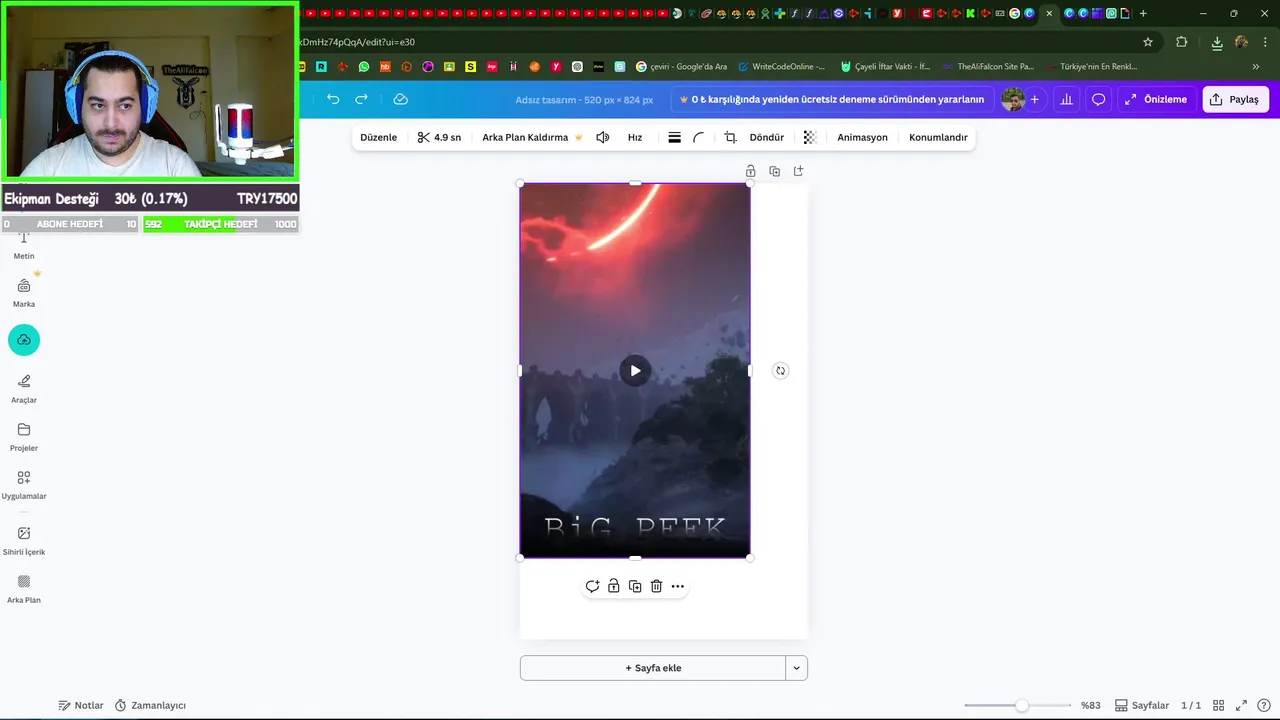Duplicate the element via the floating toolbar

(x=635, y=586)
